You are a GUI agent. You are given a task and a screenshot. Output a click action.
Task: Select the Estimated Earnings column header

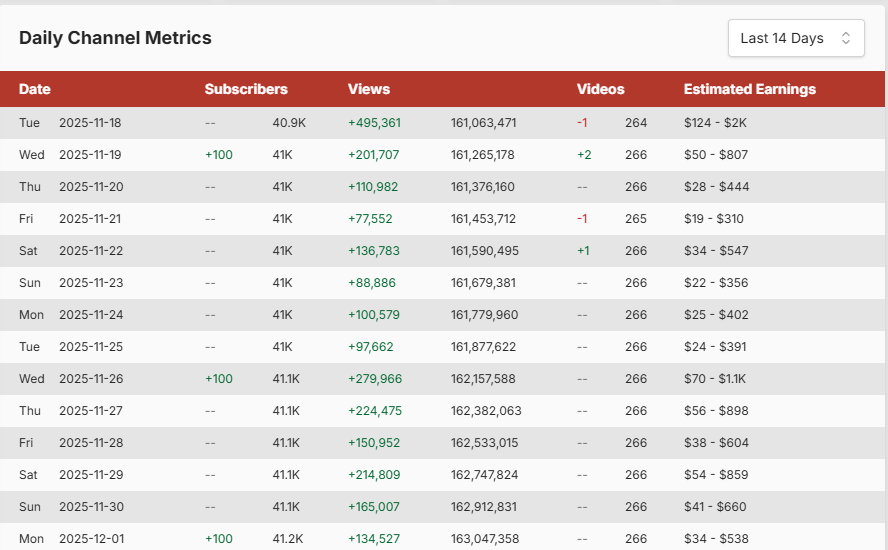[749, 89]
